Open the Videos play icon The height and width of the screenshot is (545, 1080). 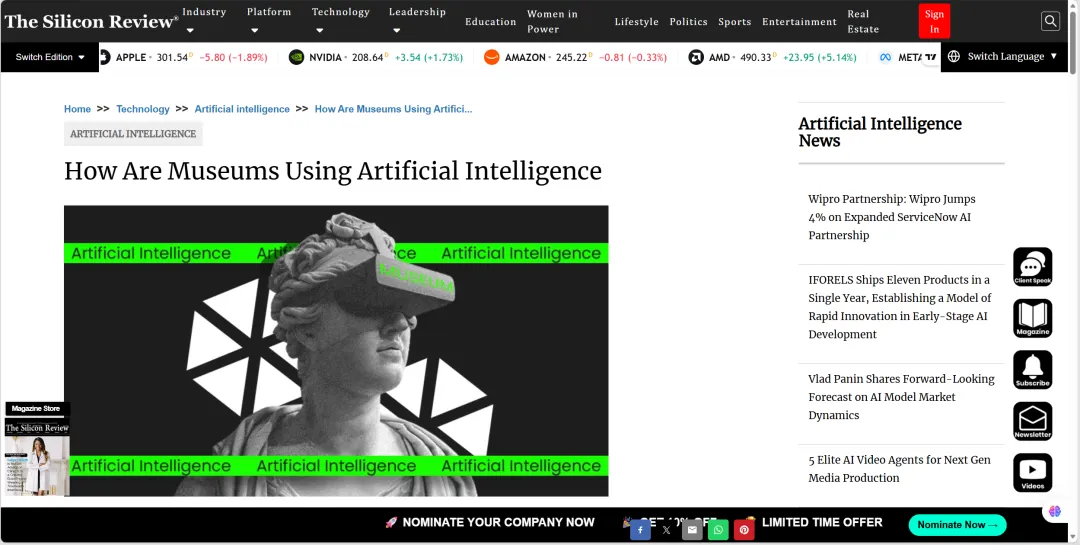[1032, 473]
